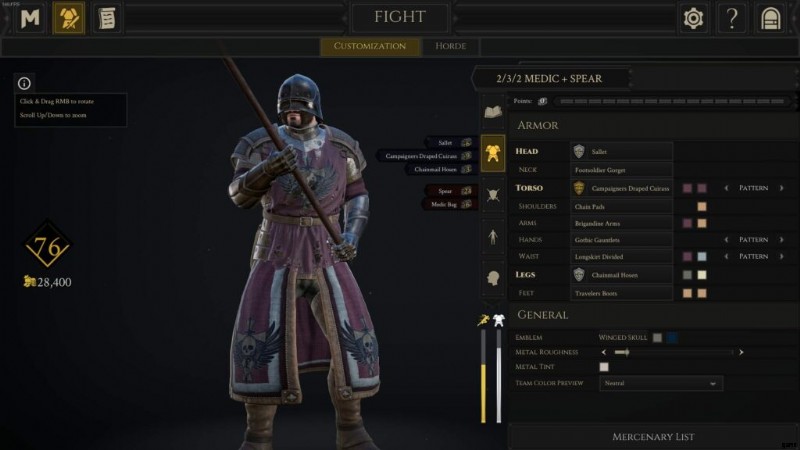The image size is (800, 450).
Task: Select the crossed weapons shield sidebar icon
Action: click(493, 195)
